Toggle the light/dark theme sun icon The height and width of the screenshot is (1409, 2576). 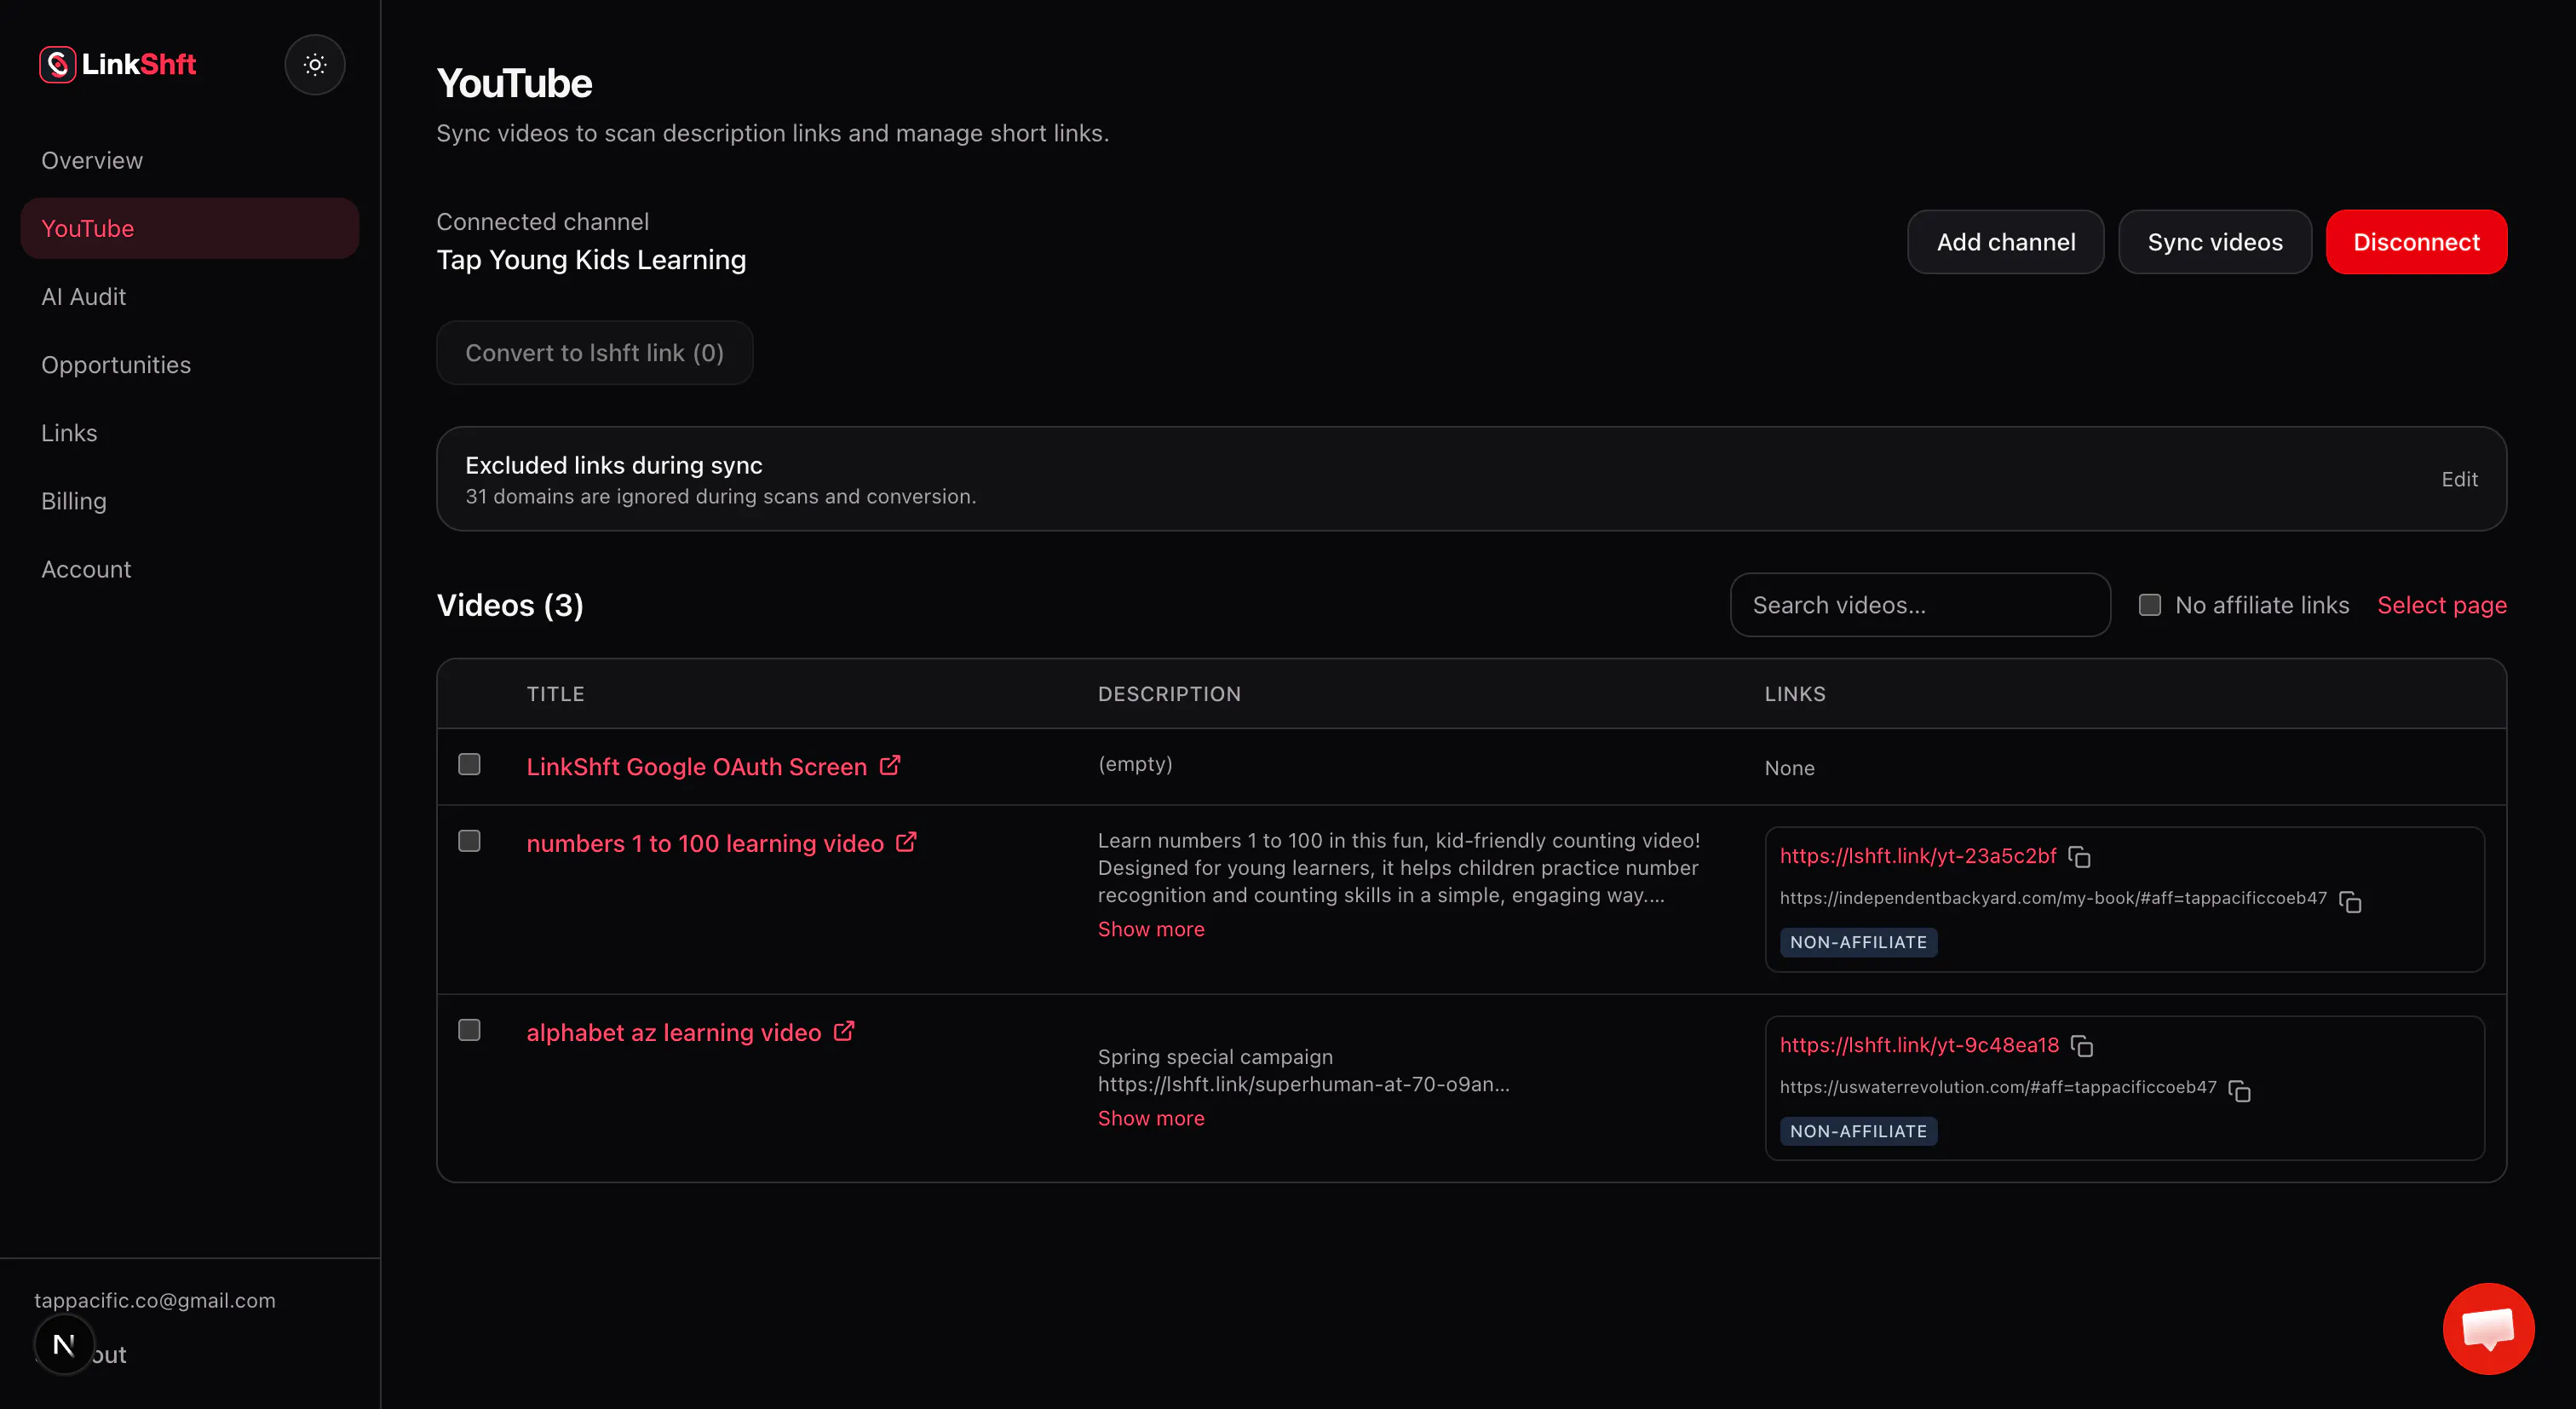[315, 65]
